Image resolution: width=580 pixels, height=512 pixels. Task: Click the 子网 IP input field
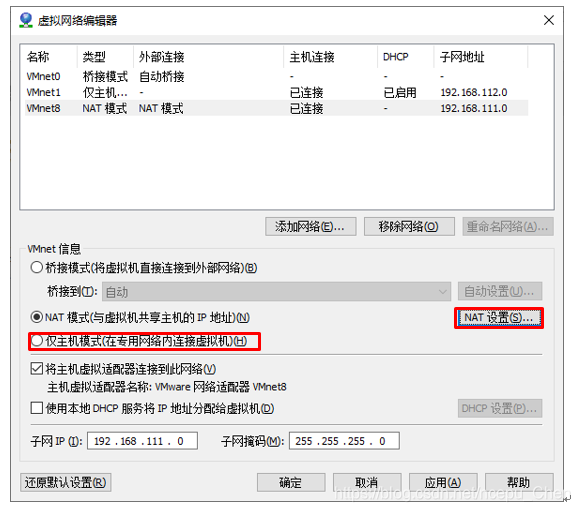pos(142,441)
